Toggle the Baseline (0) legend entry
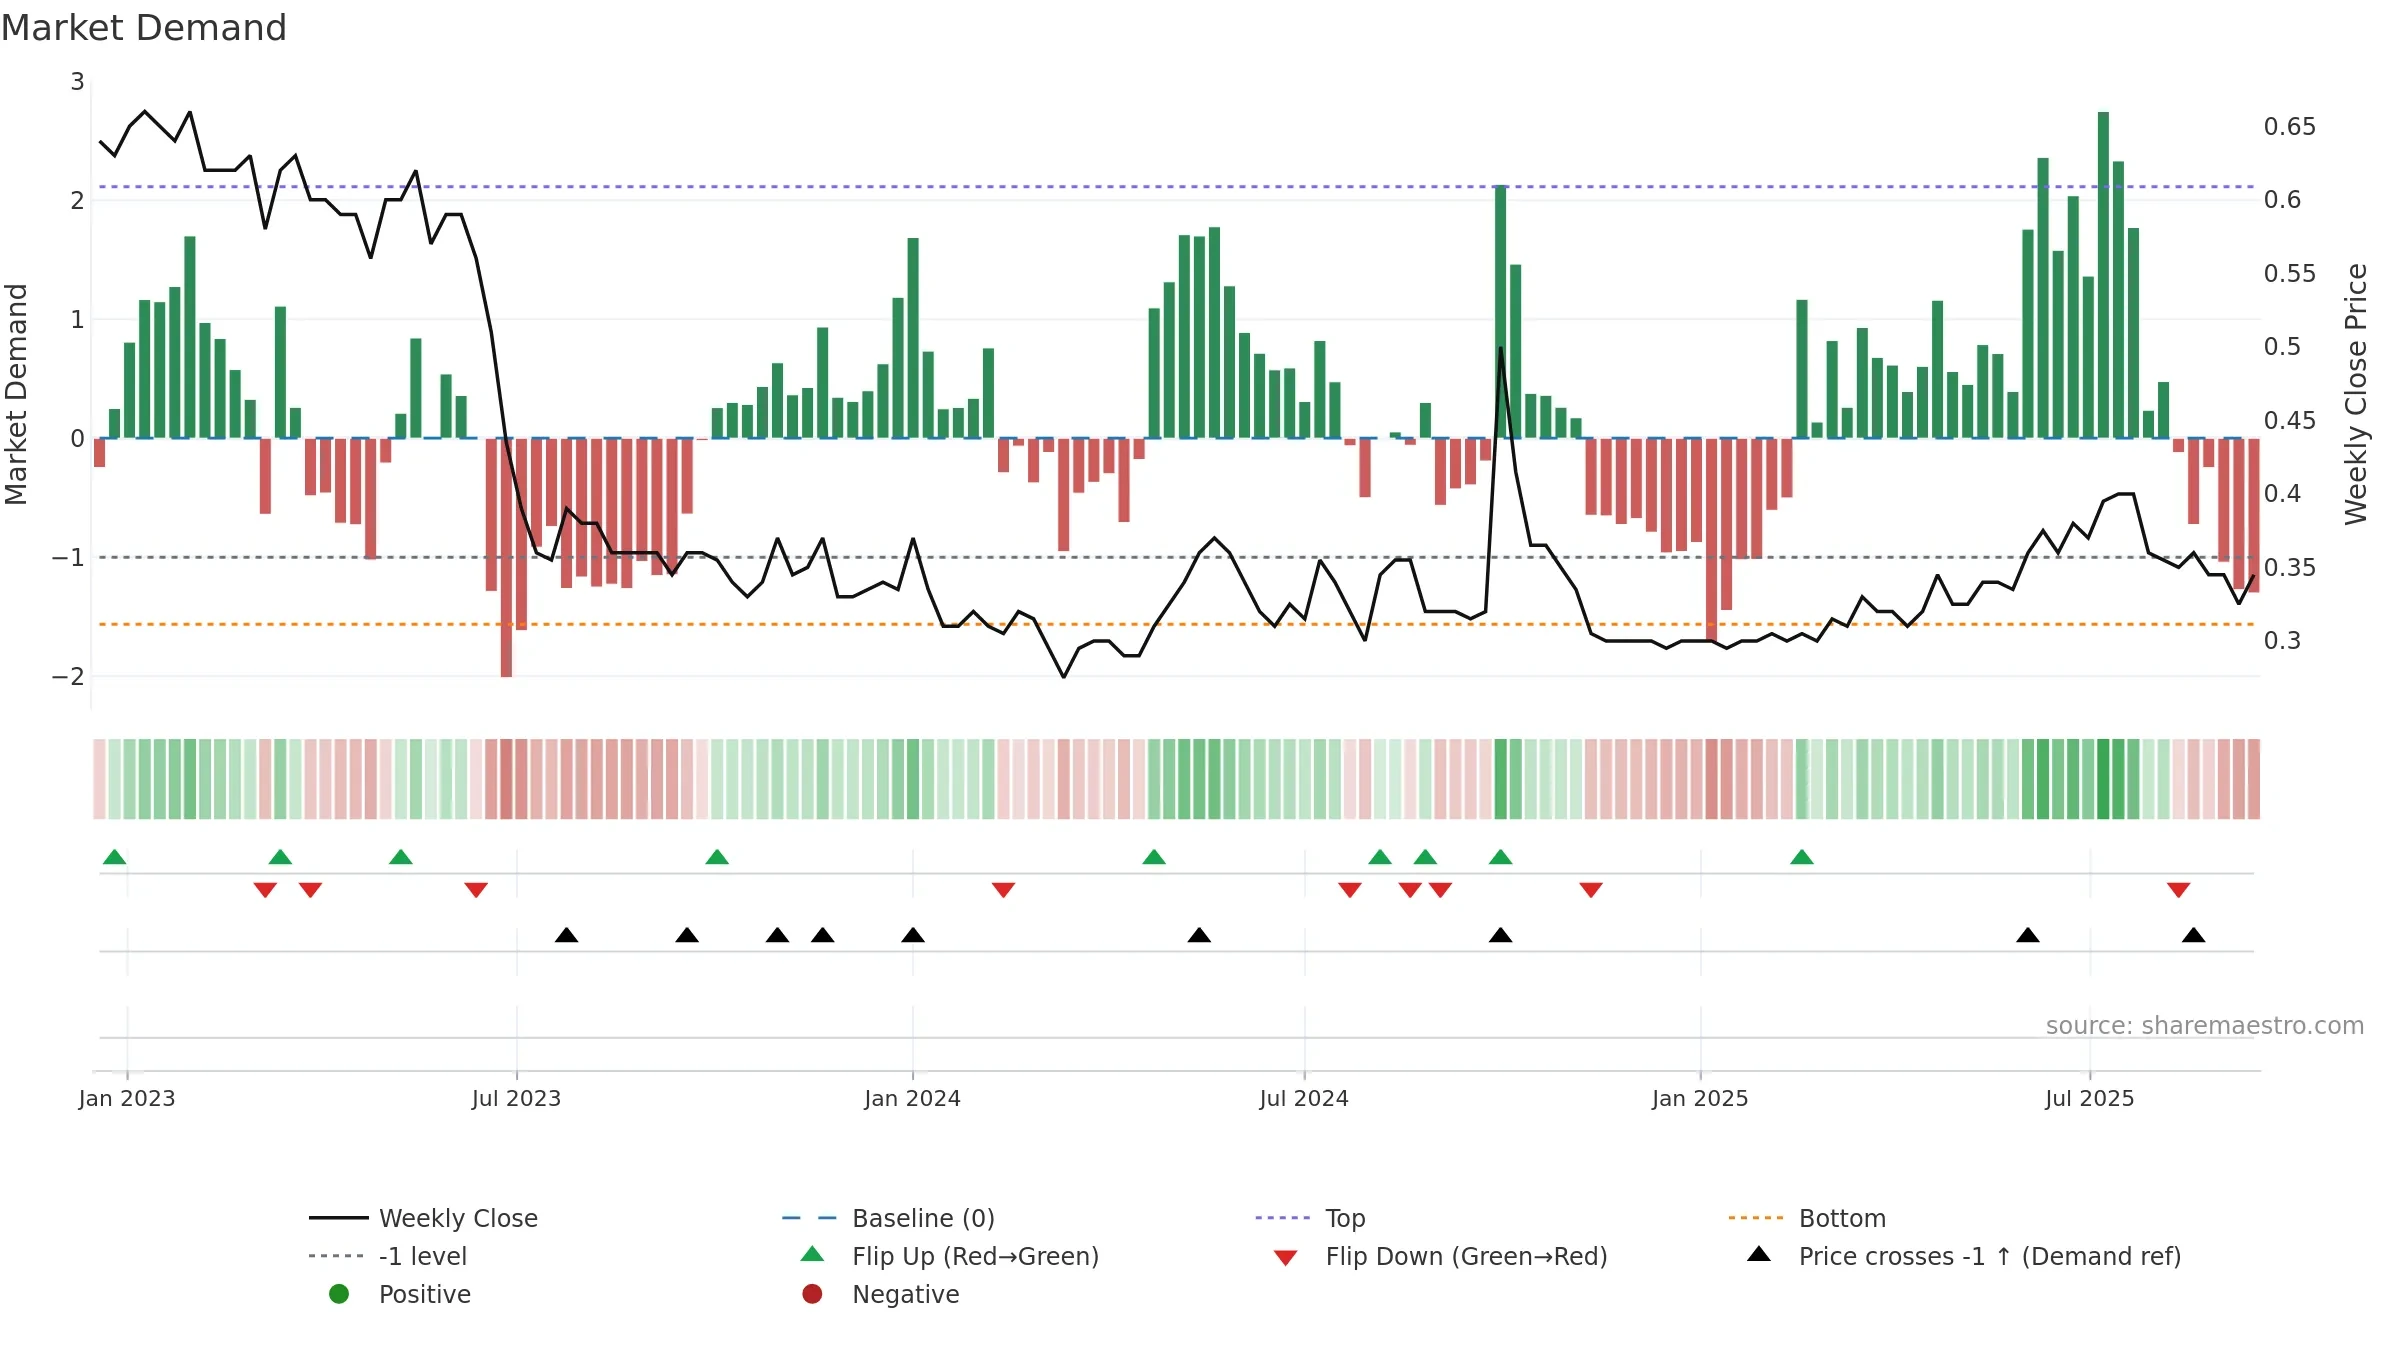This screenshot has width=2400, height=1350. point(888,1218)
